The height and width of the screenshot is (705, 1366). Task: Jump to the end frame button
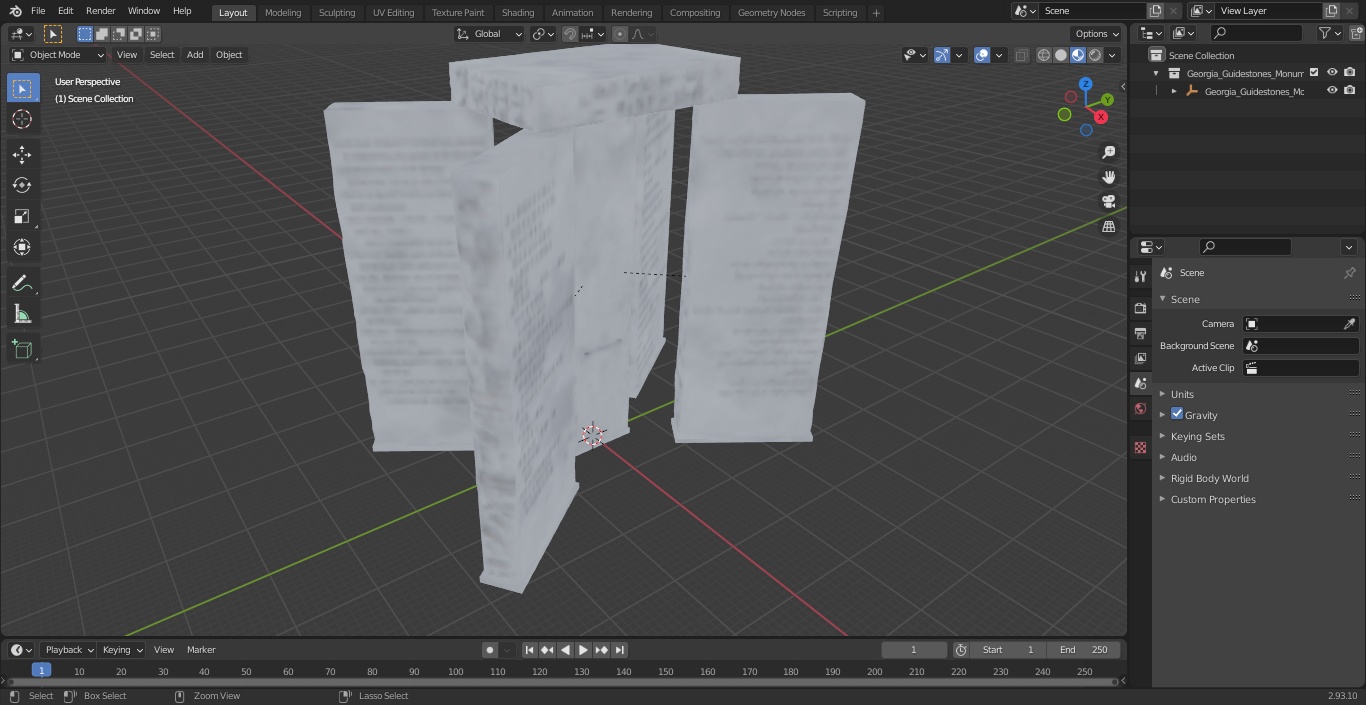click(620, 650)
